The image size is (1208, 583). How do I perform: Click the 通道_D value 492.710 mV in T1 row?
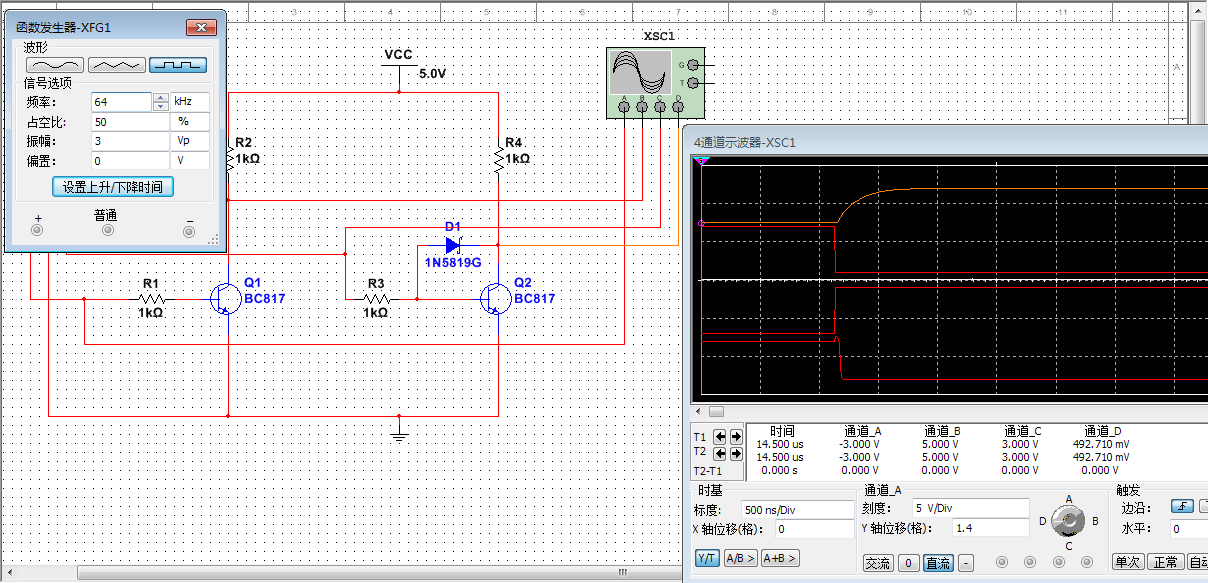[x=1100, y=444]
